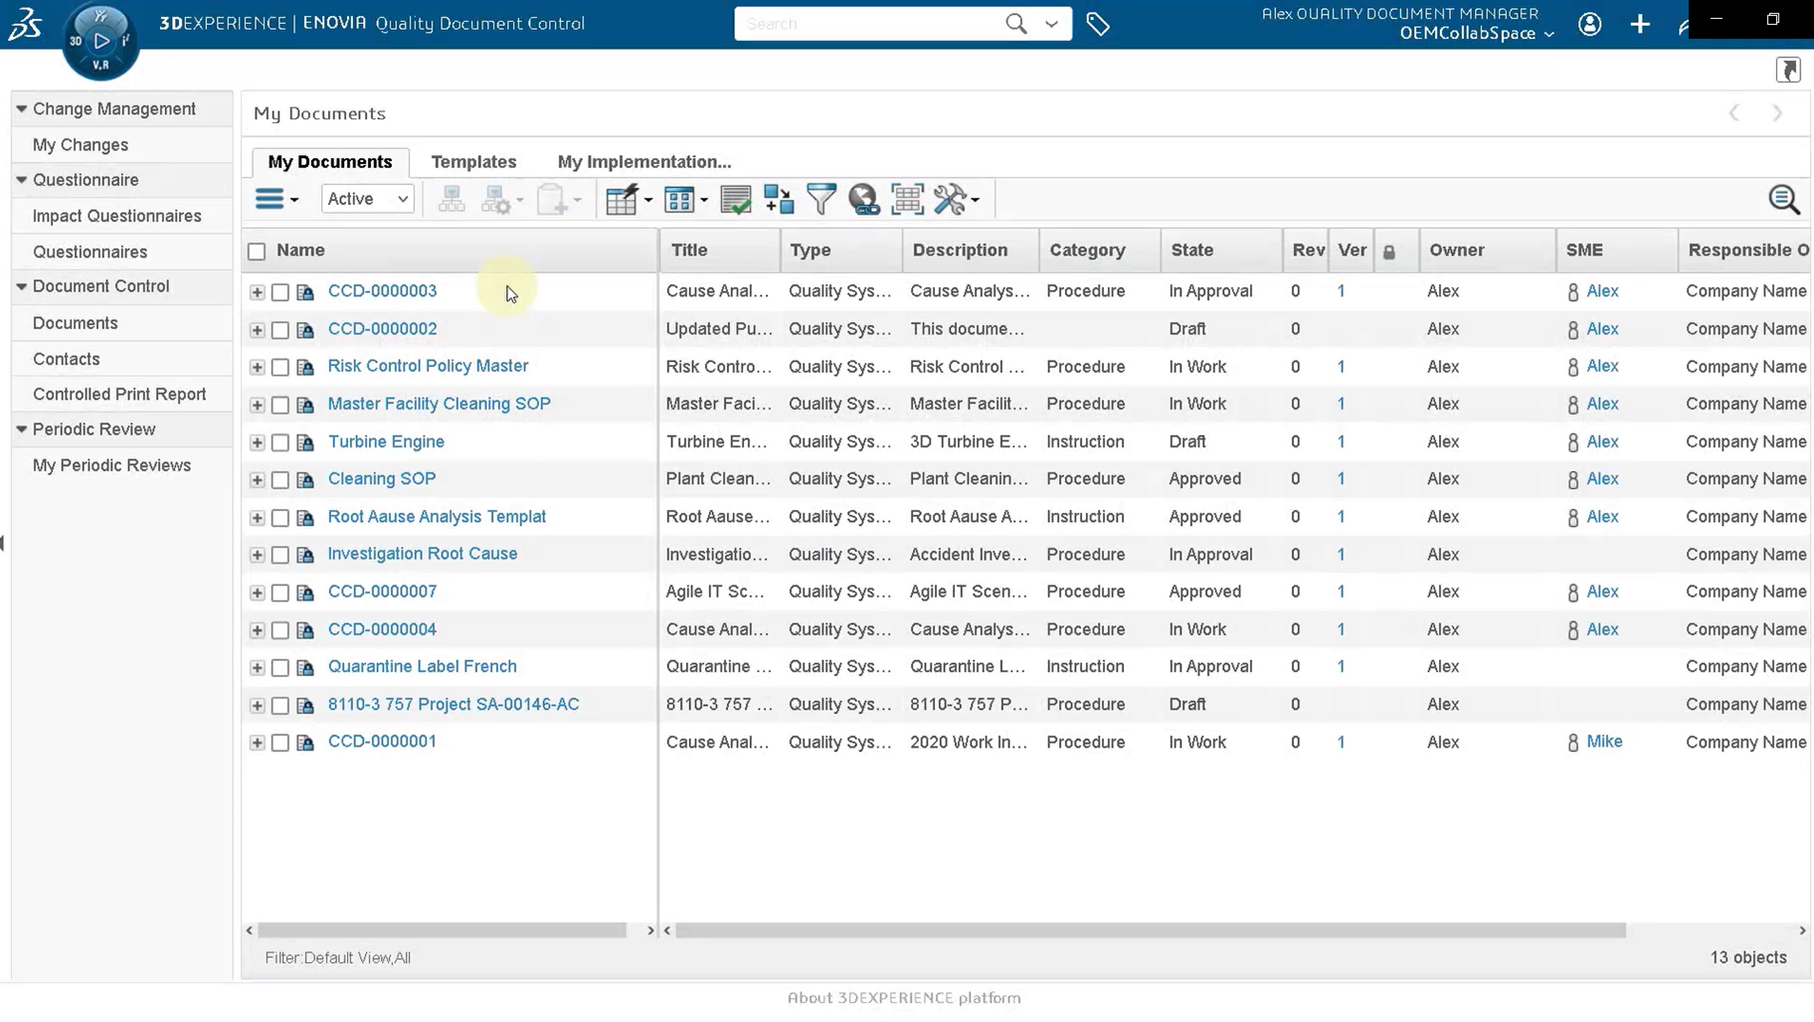
Task: Expand the Cleaning SOP row
Action: coord(257,480)
